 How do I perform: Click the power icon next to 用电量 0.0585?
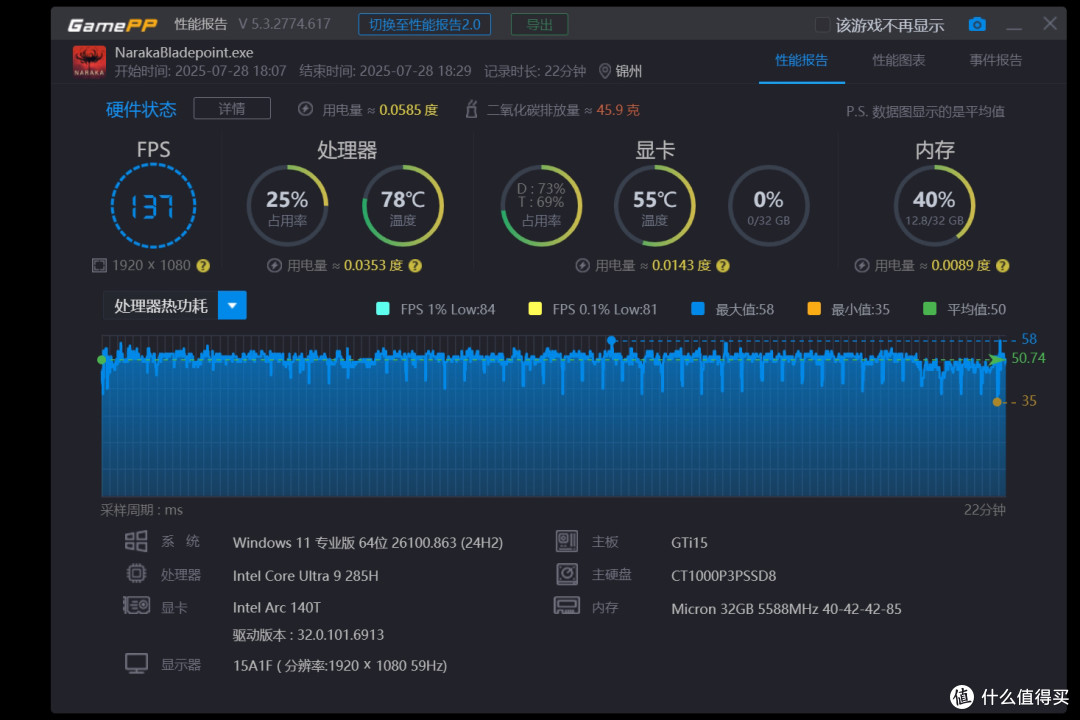click(x=306, y=110)
